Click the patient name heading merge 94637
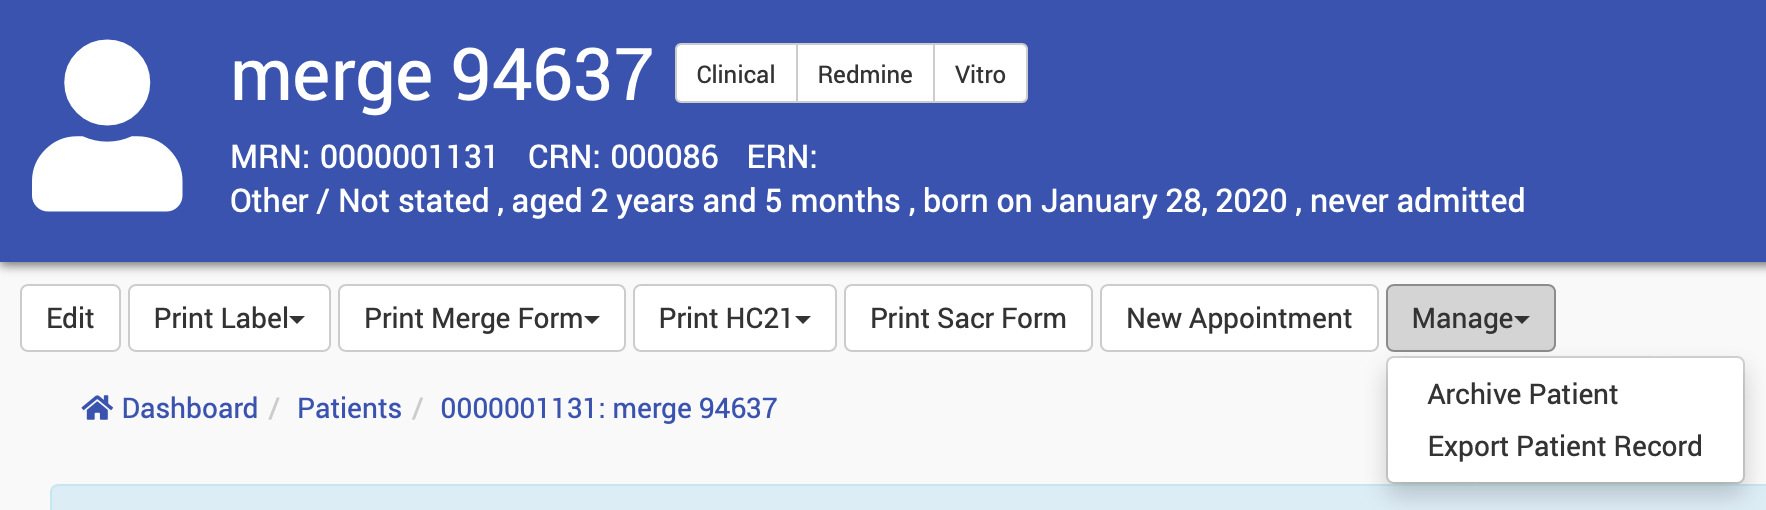 [441, 76]
